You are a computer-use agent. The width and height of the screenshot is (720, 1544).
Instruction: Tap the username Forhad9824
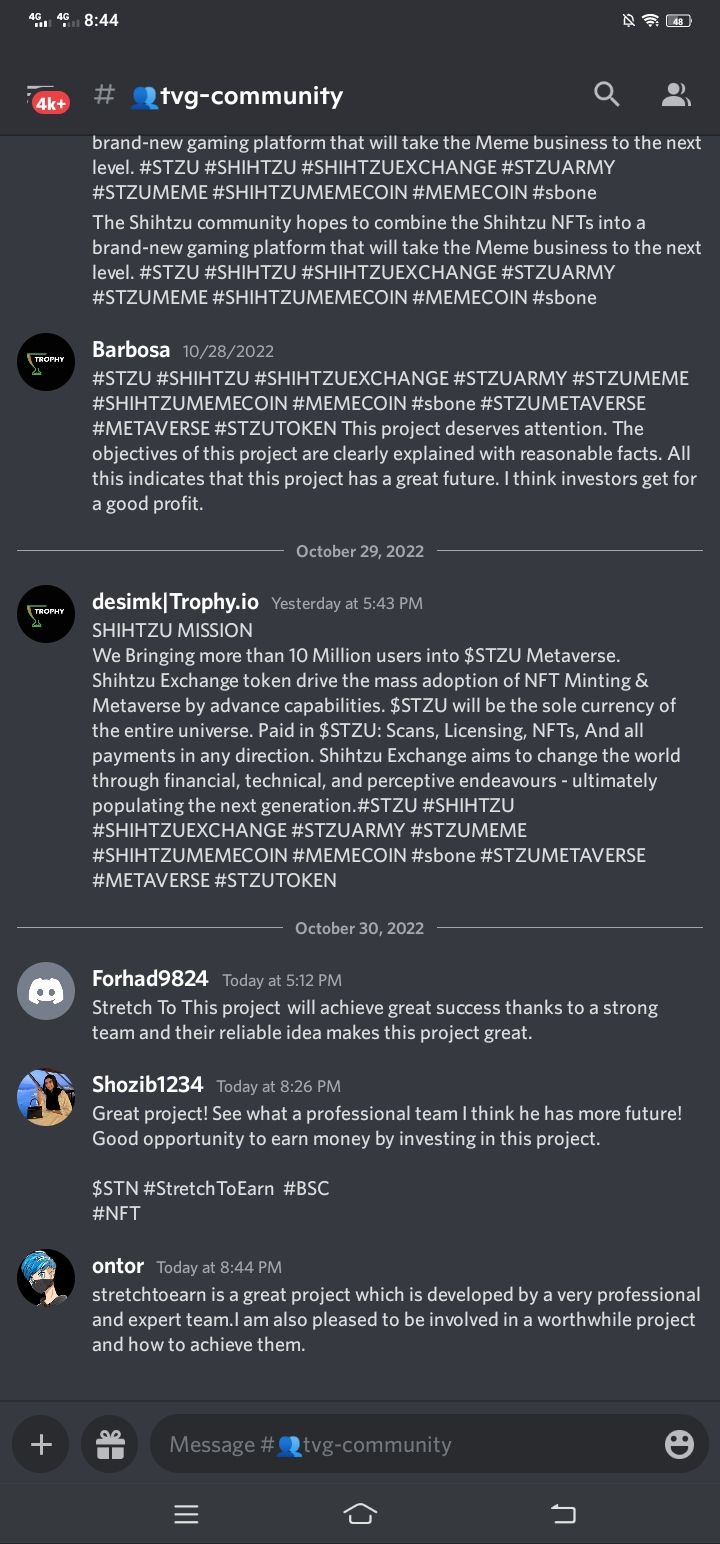150,979
